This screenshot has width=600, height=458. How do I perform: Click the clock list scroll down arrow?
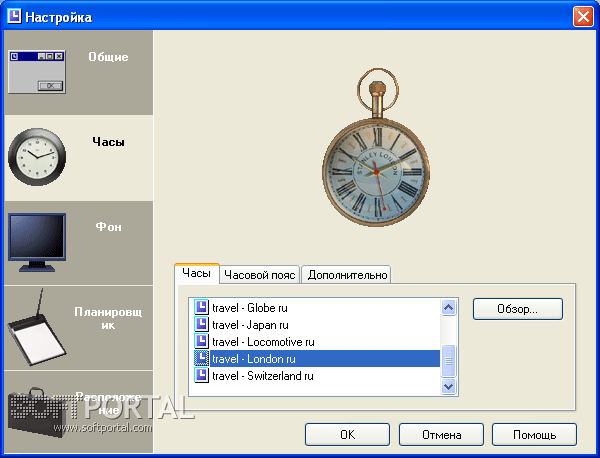click(x=448, y=386)
